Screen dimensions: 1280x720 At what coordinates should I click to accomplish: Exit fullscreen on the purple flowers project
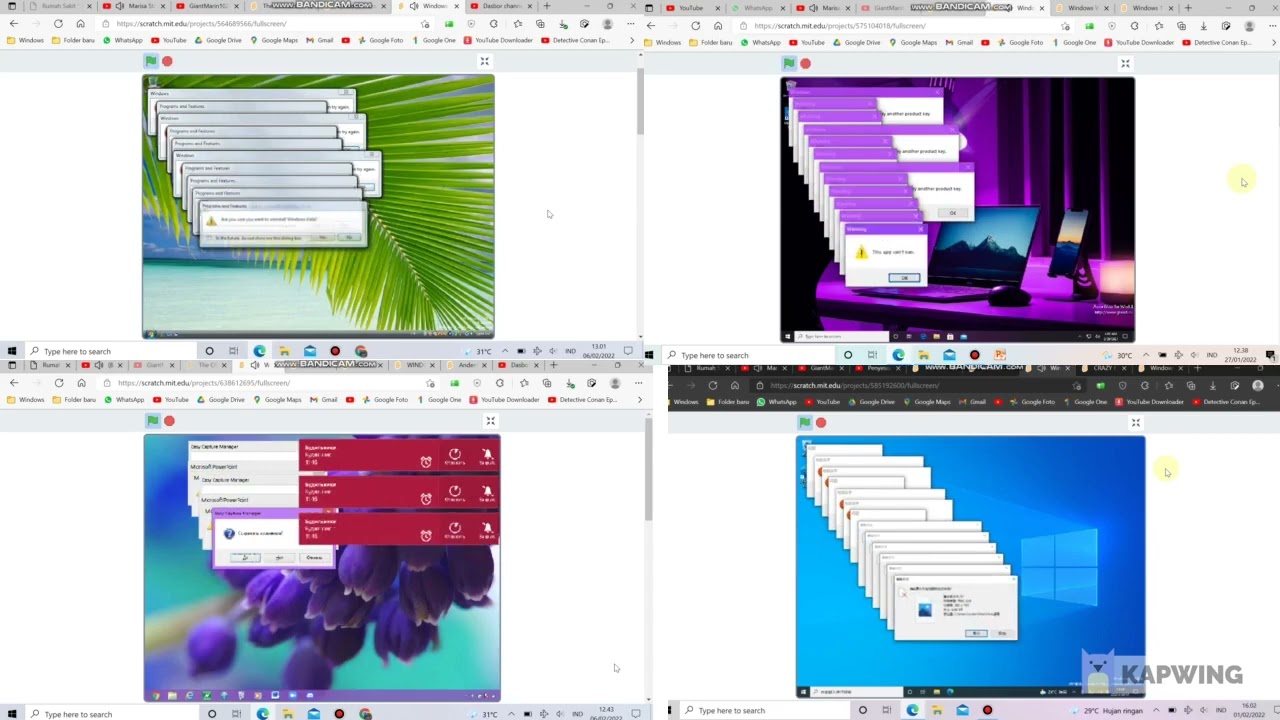tap(491, 421)
